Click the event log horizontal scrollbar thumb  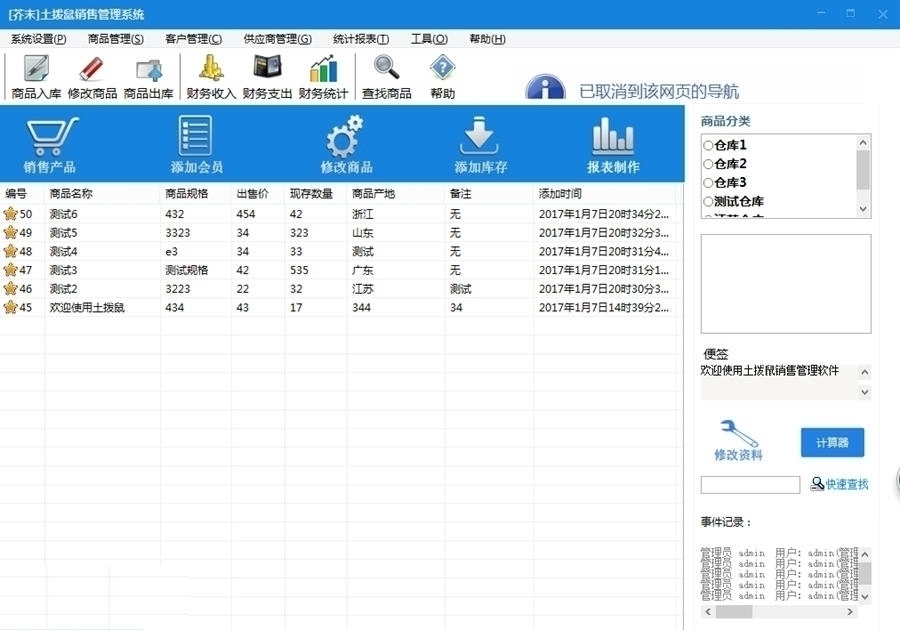click(734, 612)
